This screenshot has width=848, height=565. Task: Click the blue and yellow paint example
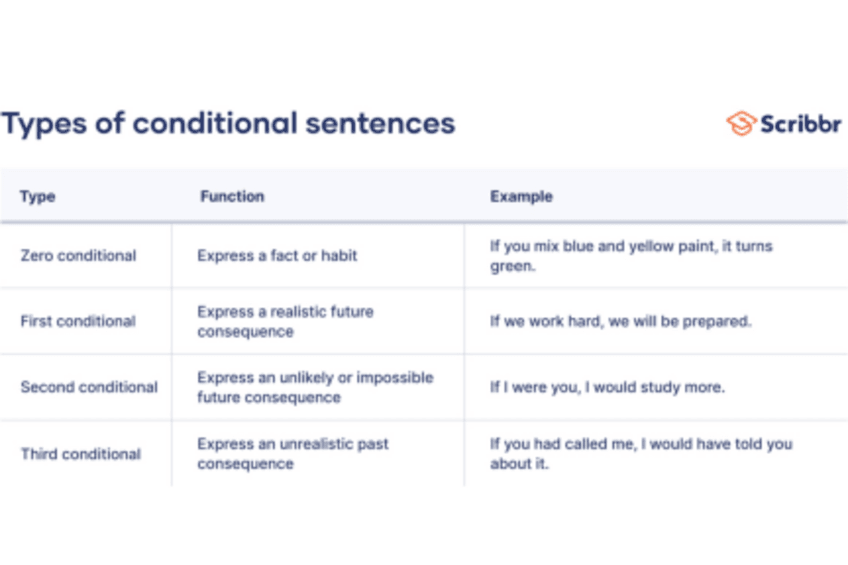(x=631, y=246)
